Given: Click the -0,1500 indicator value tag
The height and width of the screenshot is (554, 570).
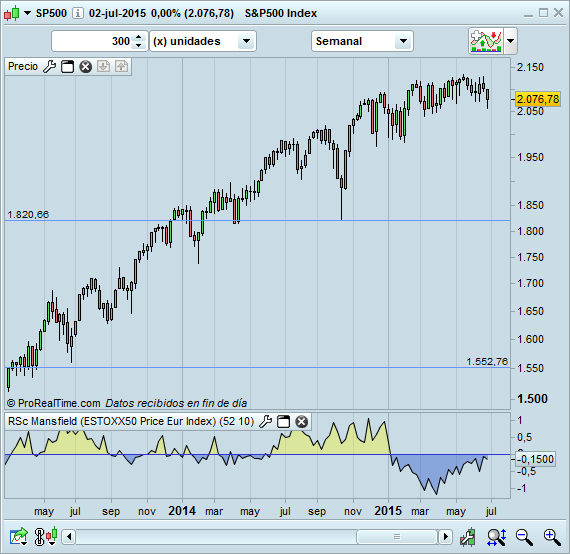Looking at the screenshot, I should (536, 459).
